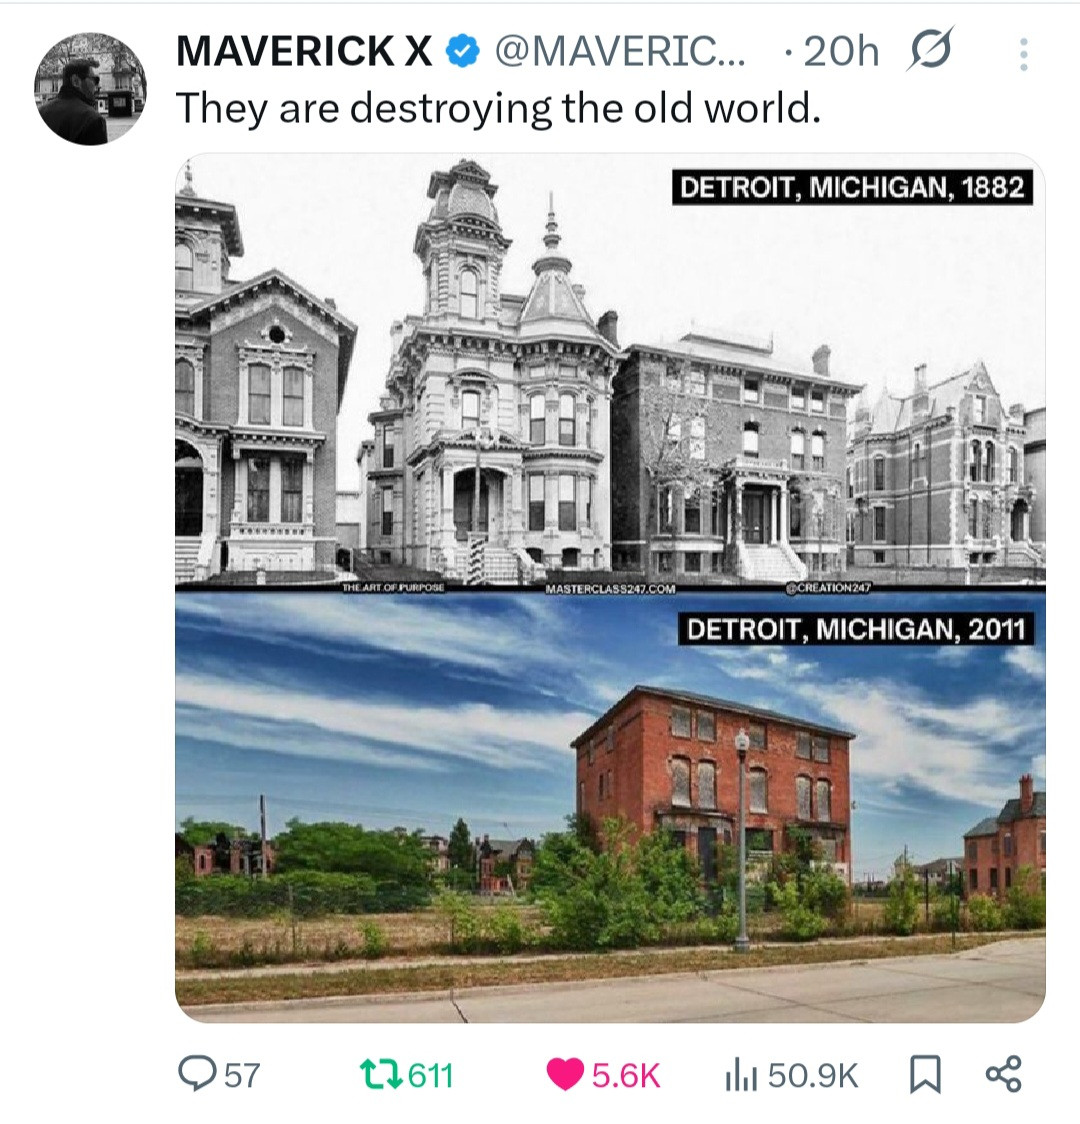Image resolution: width=1080 pixels, height=1124 pixels.
Task: Click the reply count 57
Action: click(x=242, y=1075)
